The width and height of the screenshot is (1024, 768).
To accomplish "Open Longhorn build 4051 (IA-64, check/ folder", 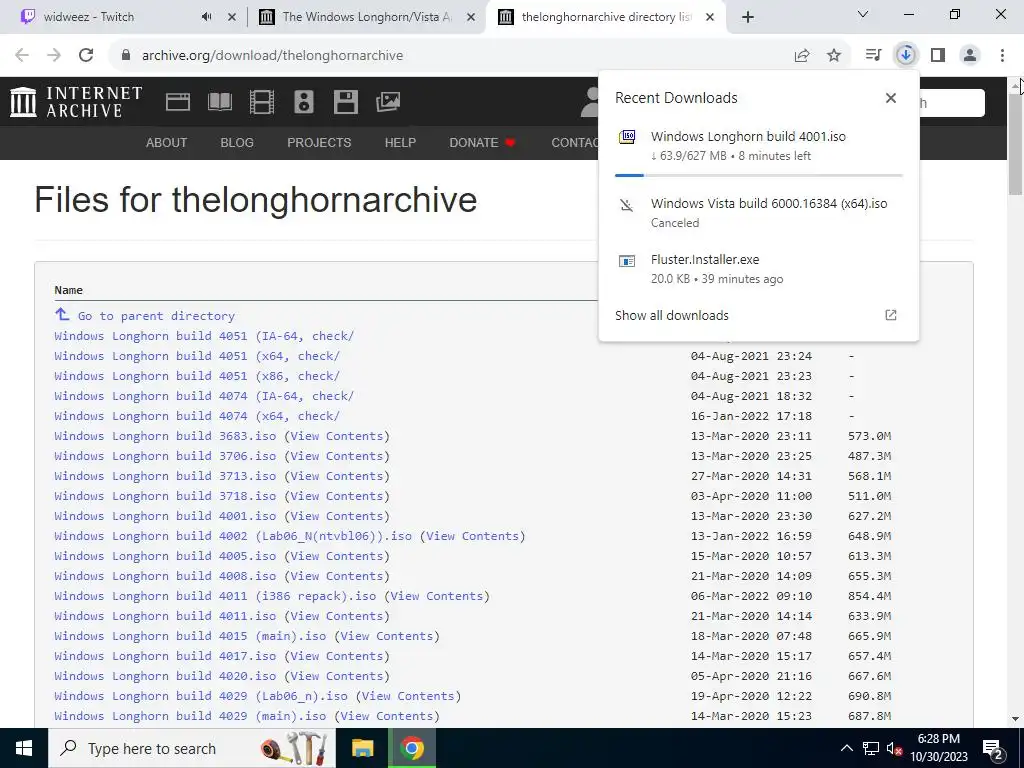I will click(204, 336).
